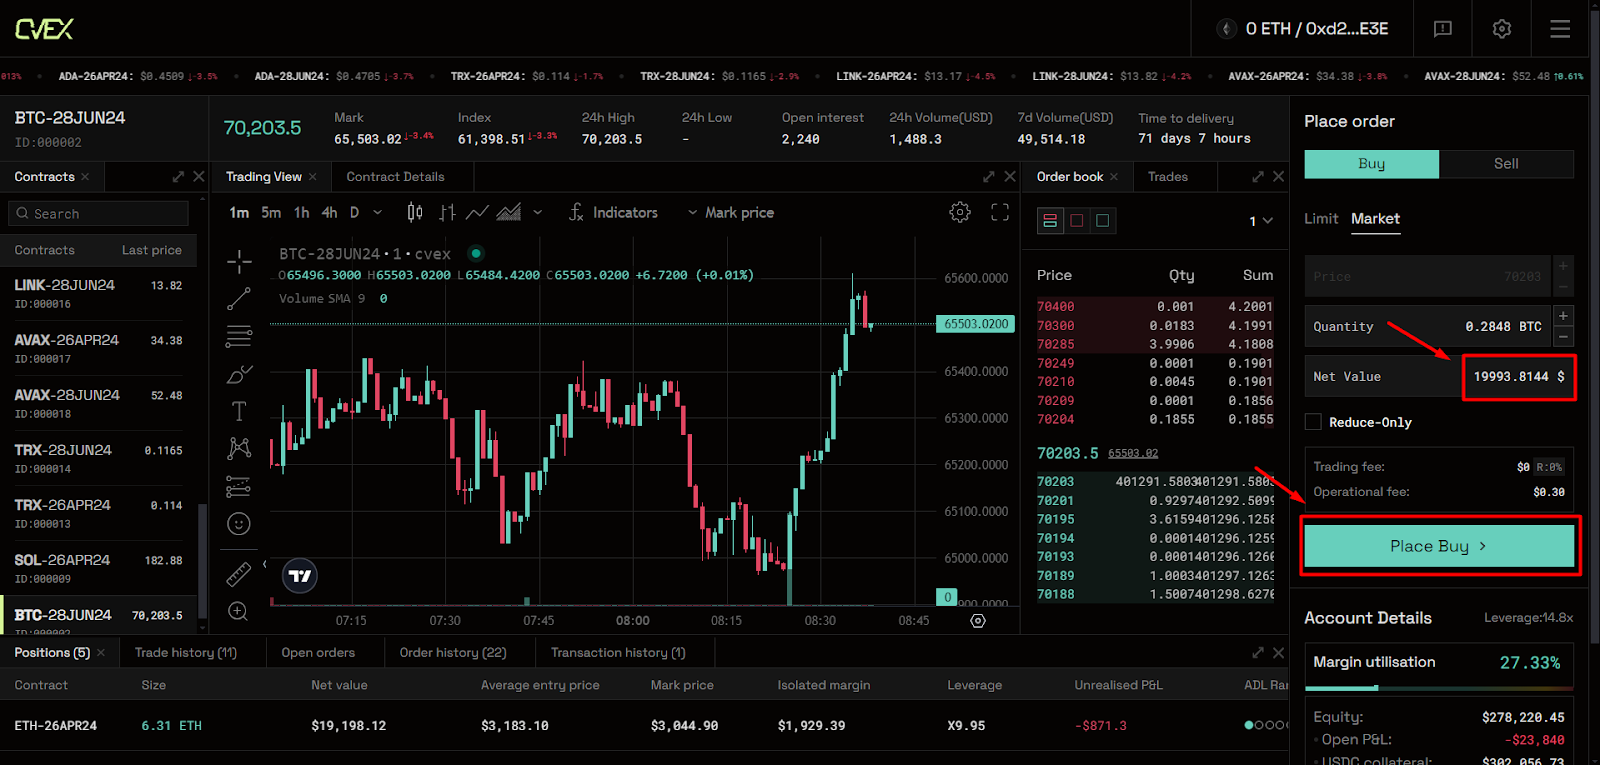This screenshot has width=1600, height=765.
Task: Open the Indicators menu
Action: click(x=613, y=213)
